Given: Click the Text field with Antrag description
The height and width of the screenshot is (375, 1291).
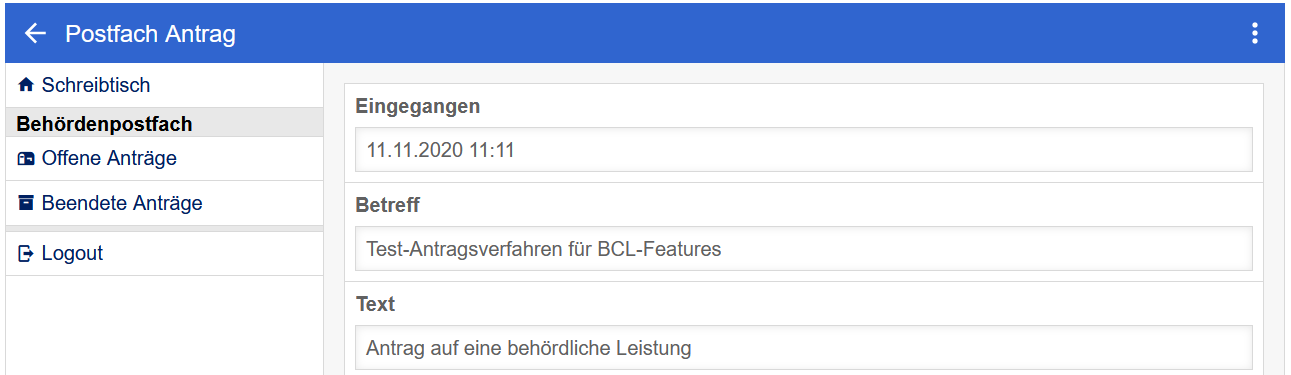Looking at the screenshot, I should pos(803,348).
